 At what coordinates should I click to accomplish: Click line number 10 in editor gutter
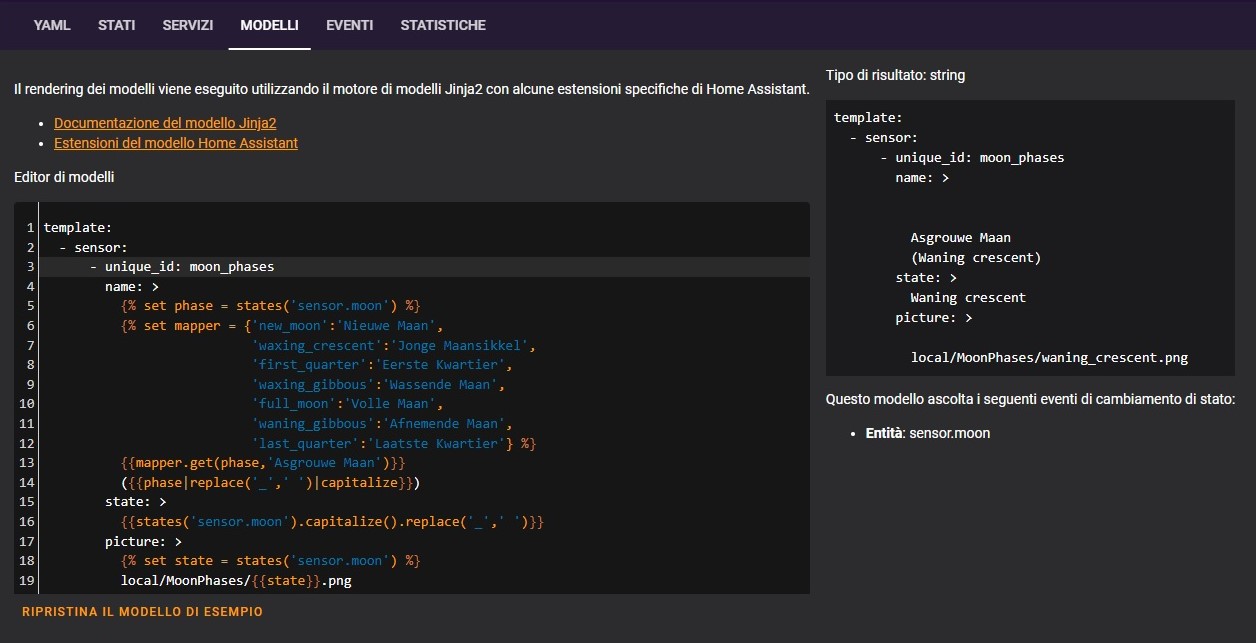click(27, 404)
